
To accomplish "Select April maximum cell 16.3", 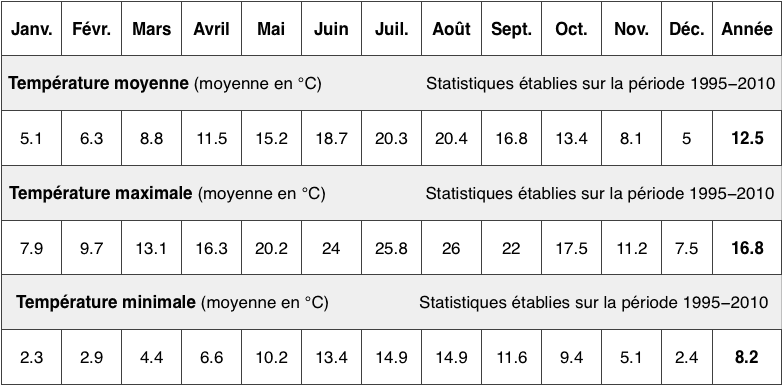I will (212, 248).
